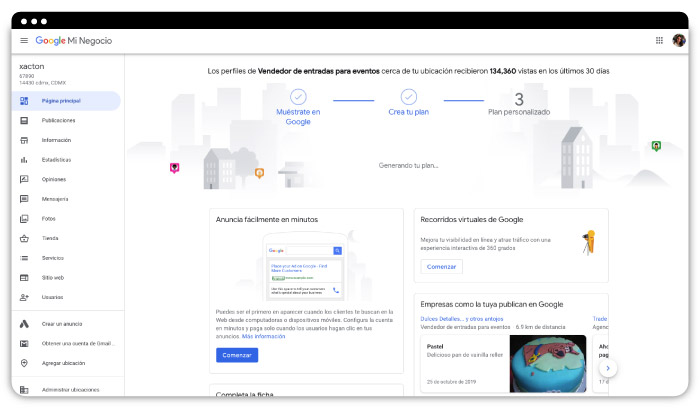Open the blue cake photo thumbnail
Image resolution: width=700 pixels, height=408 pixels.
pyautogui.click(x=548, y=364)
